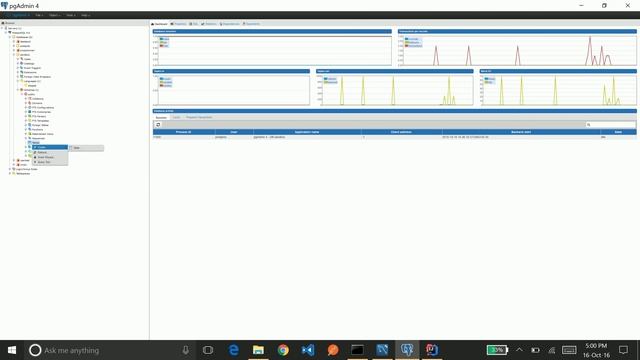
Task: Open the Locks tab in Database activity
Action: pos(176,117)
